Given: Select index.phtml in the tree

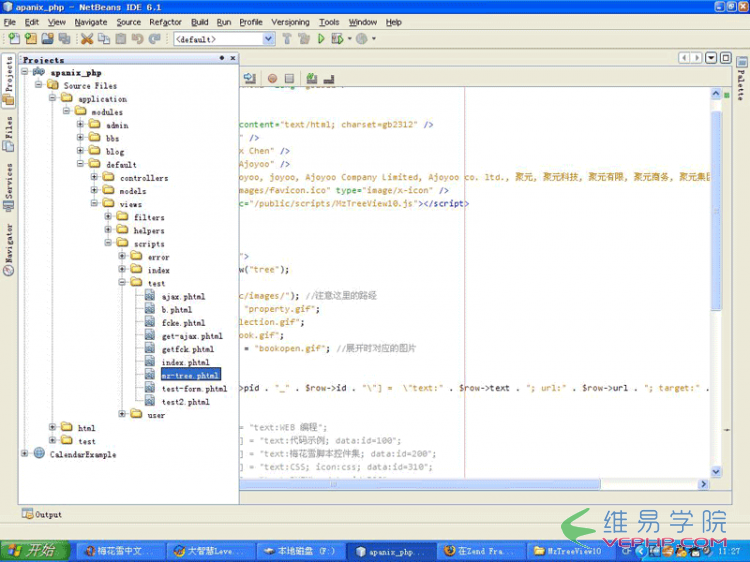Looking at the screenshot, I should tap(186, 363).
